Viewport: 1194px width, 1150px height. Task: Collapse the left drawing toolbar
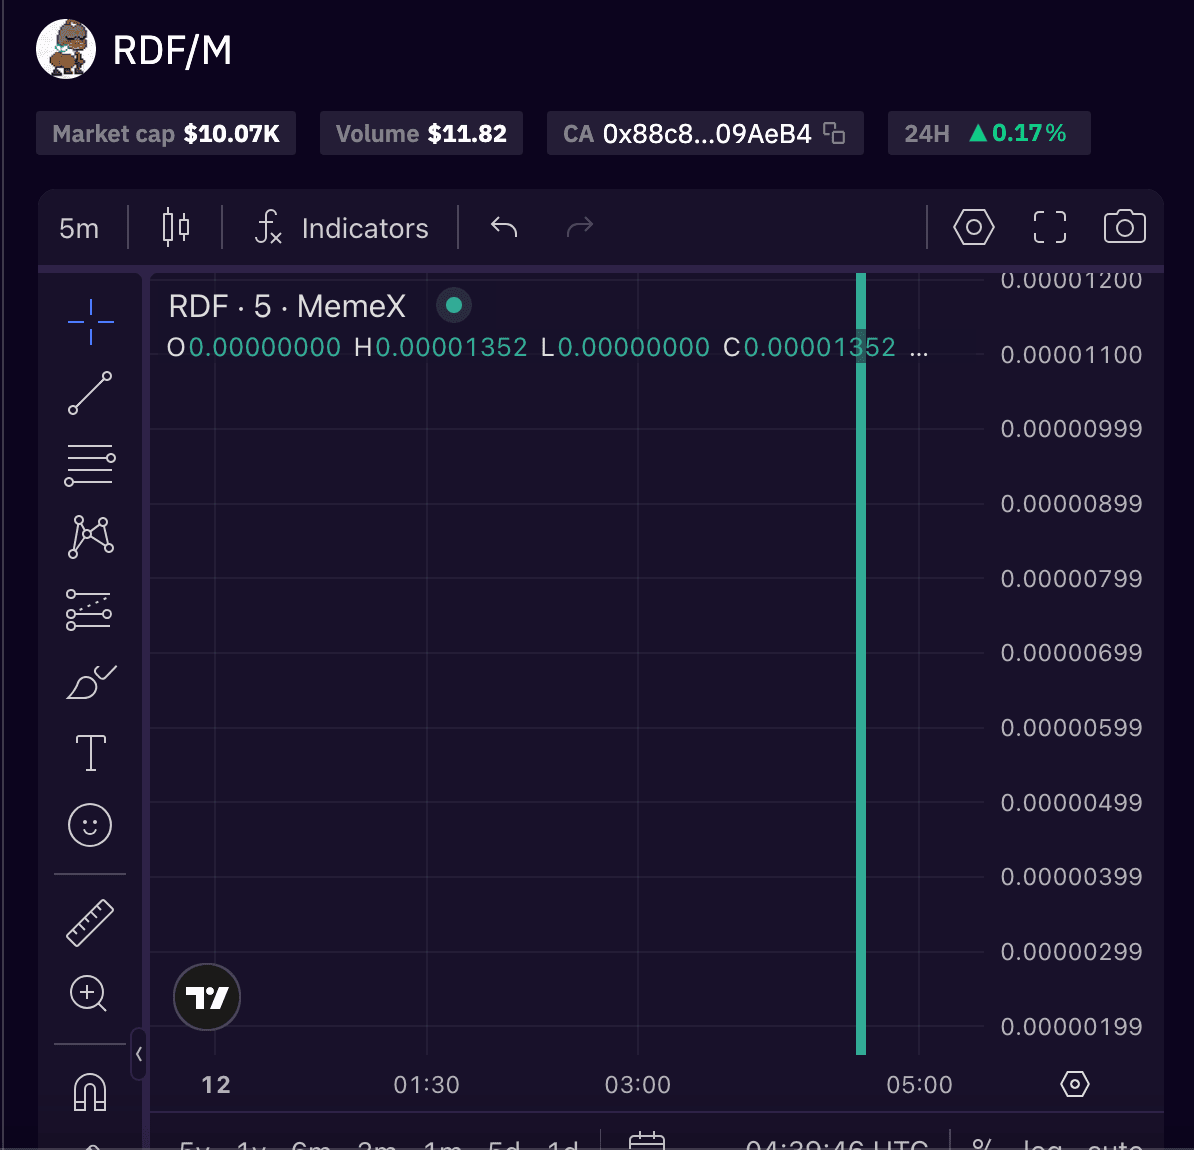tap(139, 1054)
